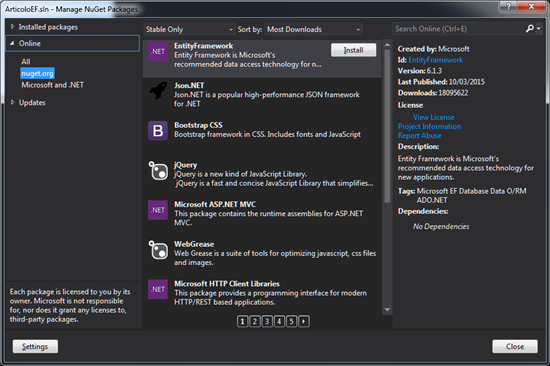The height and width of the screenshot is (366, 550).
Task: Select the Bootstrap CSS package icon
Action: coord(158,131)
